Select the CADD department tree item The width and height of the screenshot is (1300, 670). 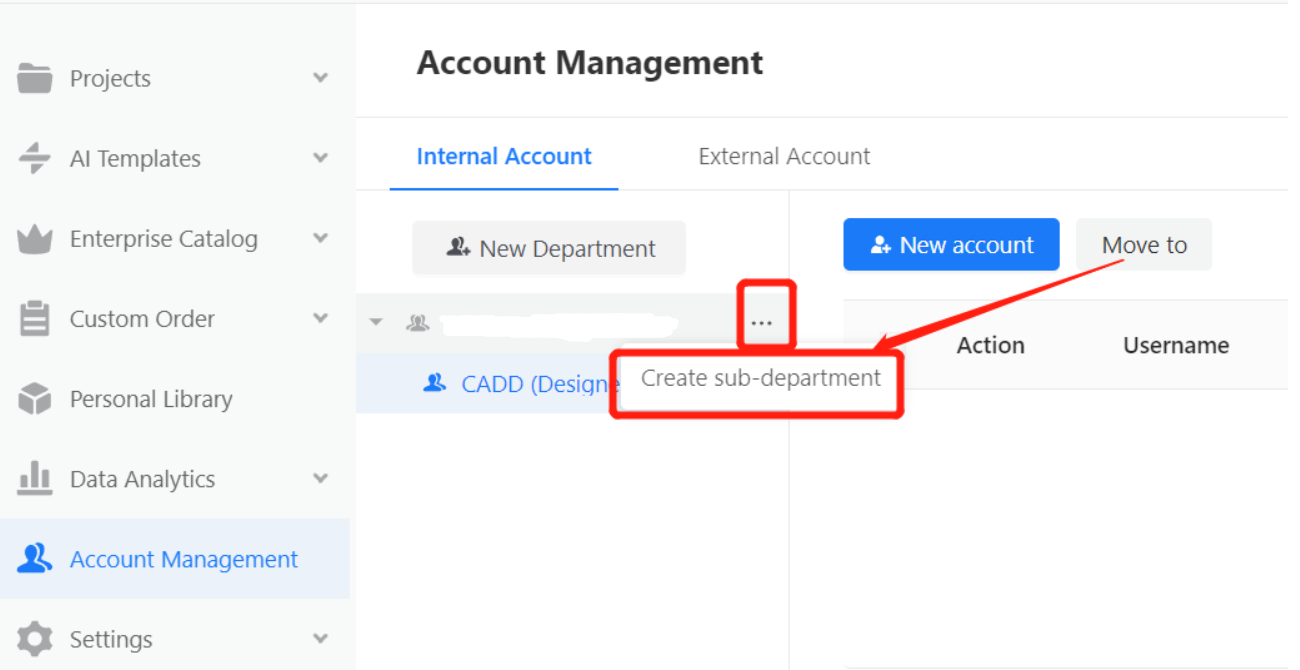click(520, 384)
